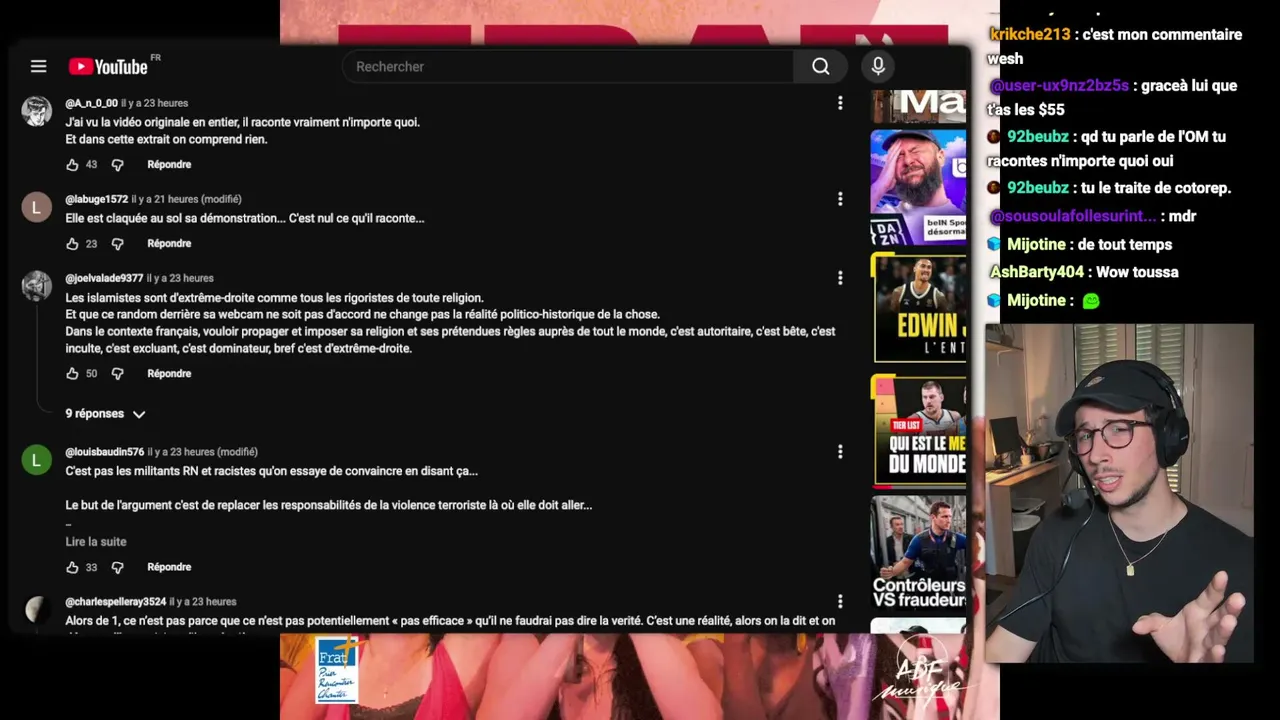
Task: Open the @louisbaudin576 username link
Action: pos(105,452)
